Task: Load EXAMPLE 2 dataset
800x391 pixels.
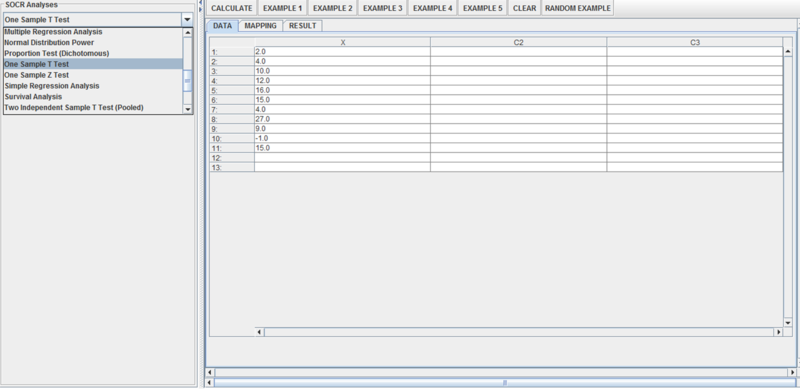Action: click(333, 9)
